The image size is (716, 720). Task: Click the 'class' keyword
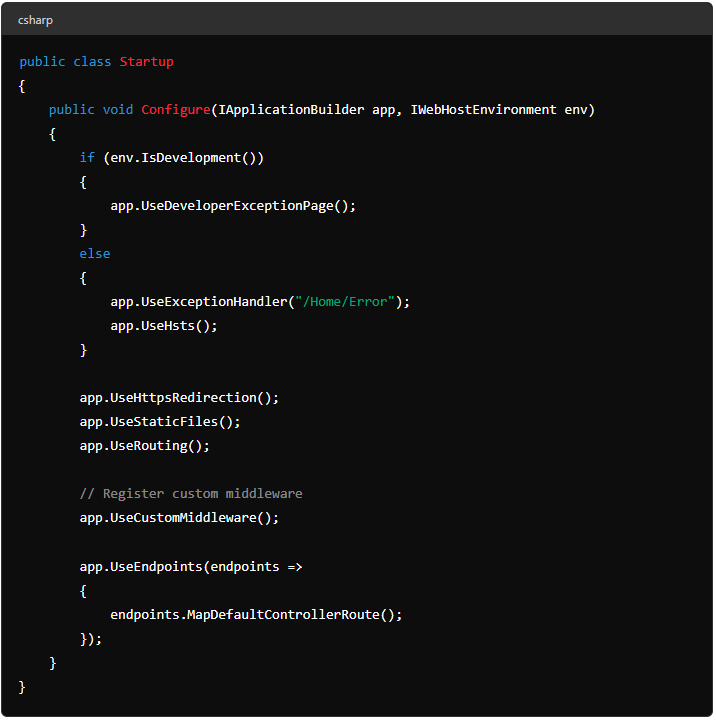[92, 62]
